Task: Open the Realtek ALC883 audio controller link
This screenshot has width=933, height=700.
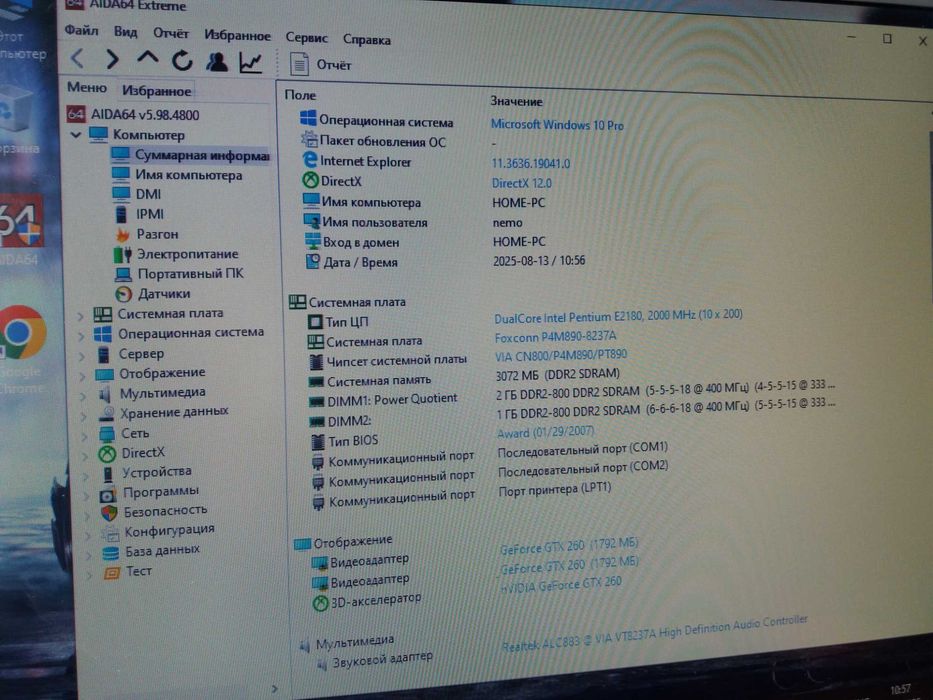Action: point(654,633)
